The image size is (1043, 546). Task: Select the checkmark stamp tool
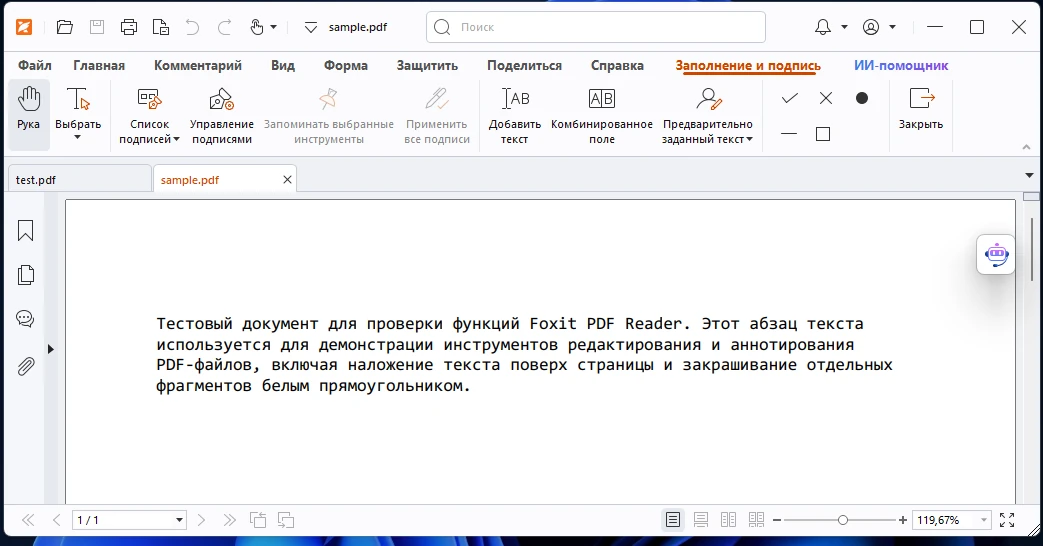(790, 98)
